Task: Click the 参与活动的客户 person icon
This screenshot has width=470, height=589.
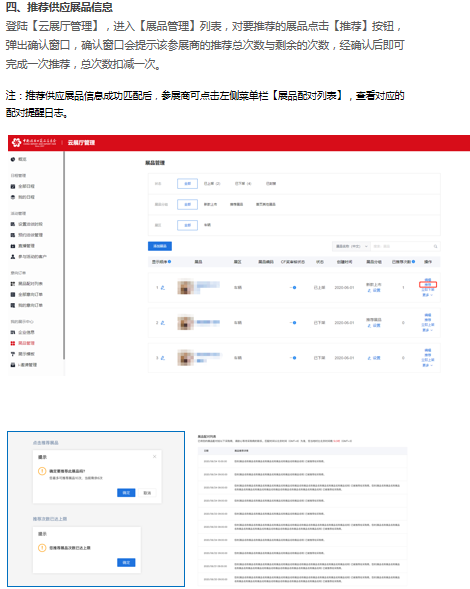Action: pyautogui.click(x=13, y=257)
